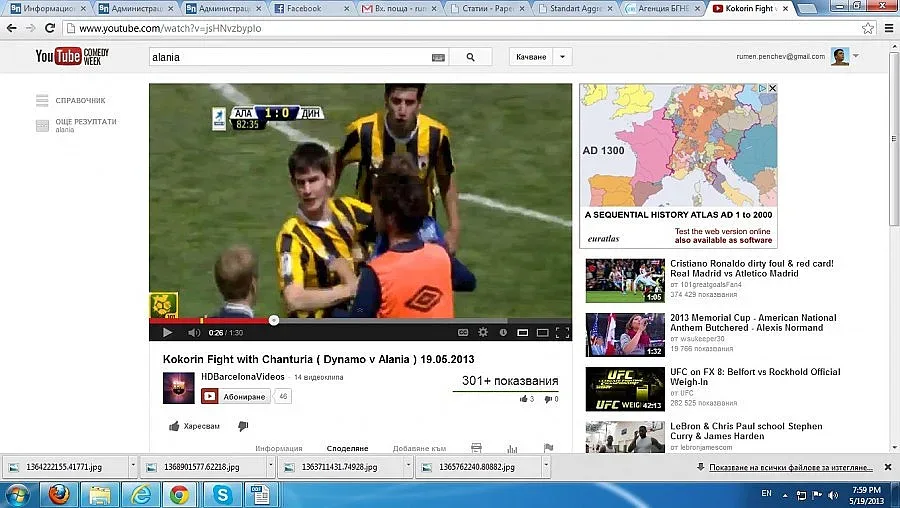Toggle captions on the video player

pyautogui.click(x=463, y=333)
